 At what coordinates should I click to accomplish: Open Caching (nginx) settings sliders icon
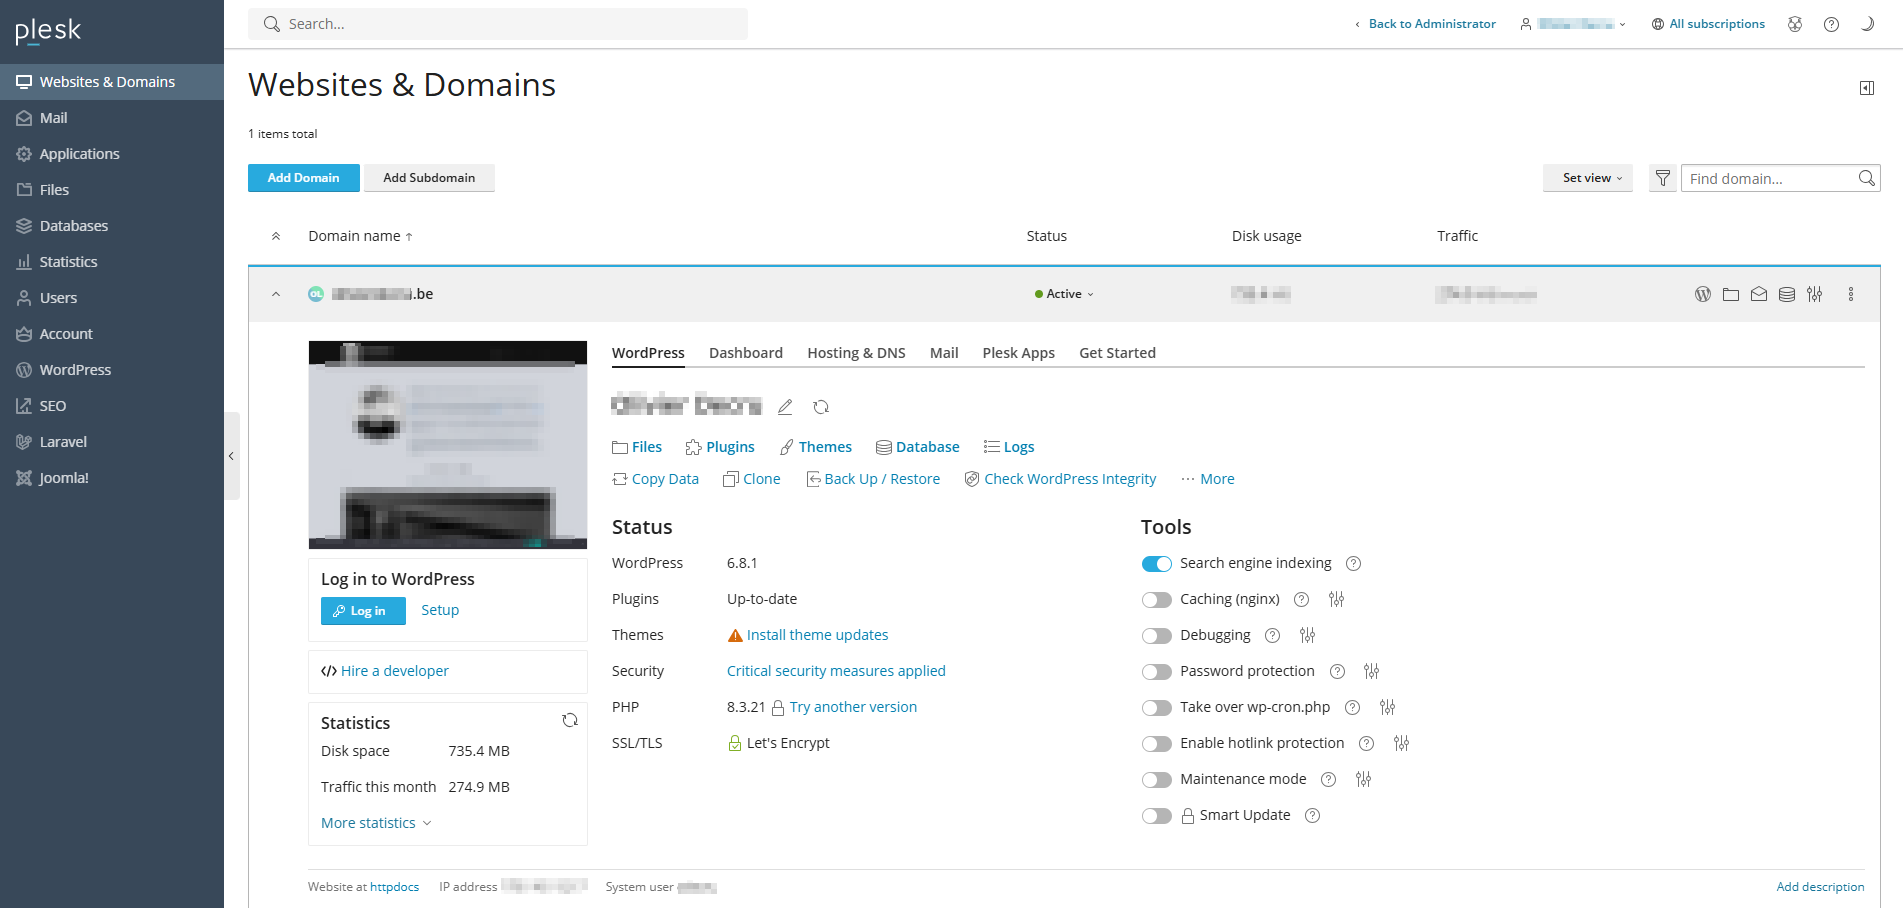[x=1336, y=599]
